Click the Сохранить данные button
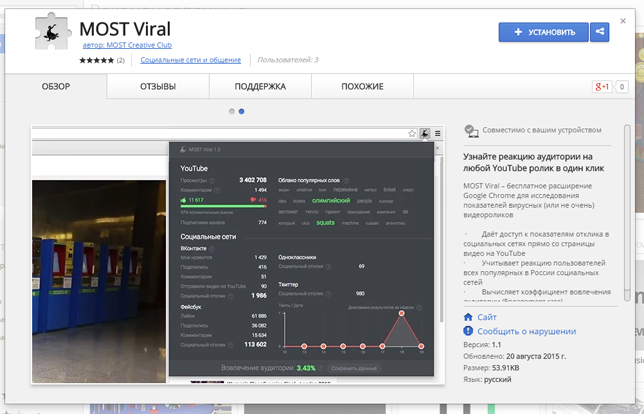This screenshot has width=644, height=414. tap(354, 368)
